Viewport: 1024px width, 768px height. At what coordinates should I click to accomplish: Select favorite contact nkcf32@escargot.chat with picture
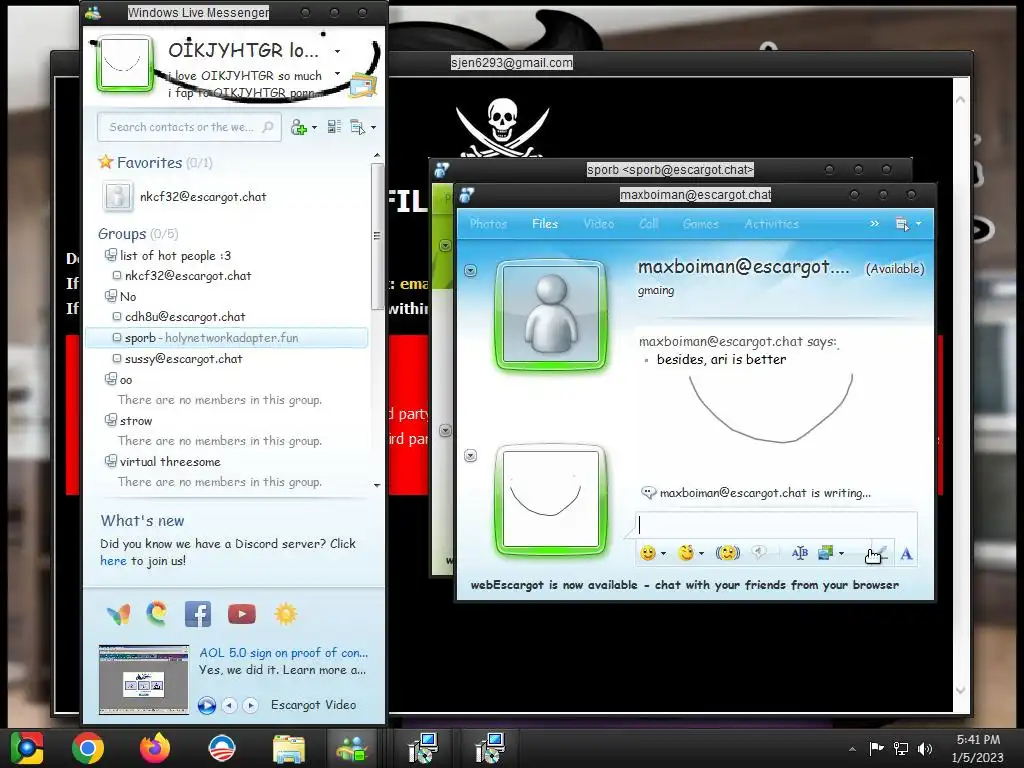185,197
